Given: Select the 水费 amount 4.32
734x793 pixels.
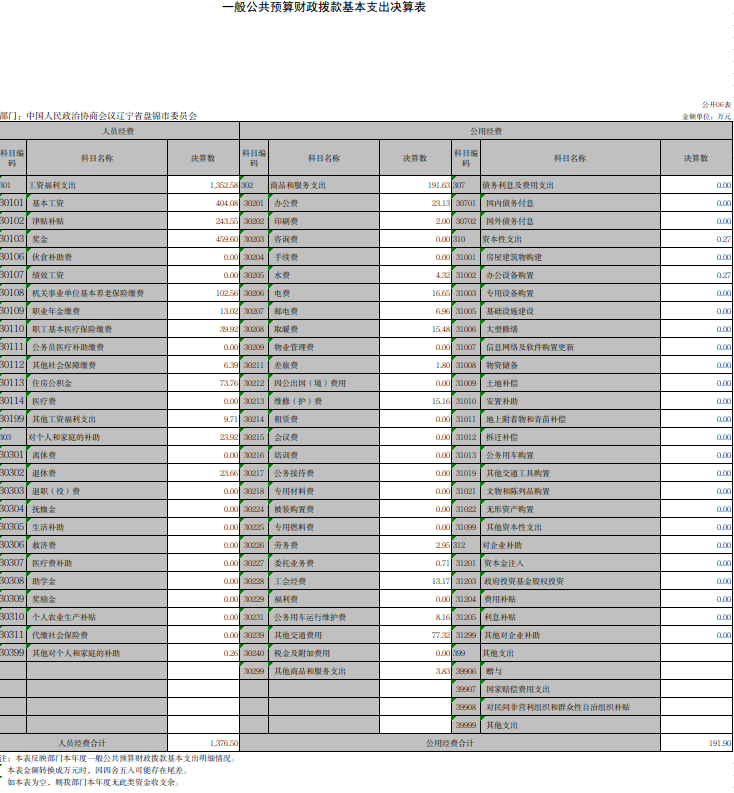Looking at the screenshot, I should pyautogui.click(x=443, y=275).
